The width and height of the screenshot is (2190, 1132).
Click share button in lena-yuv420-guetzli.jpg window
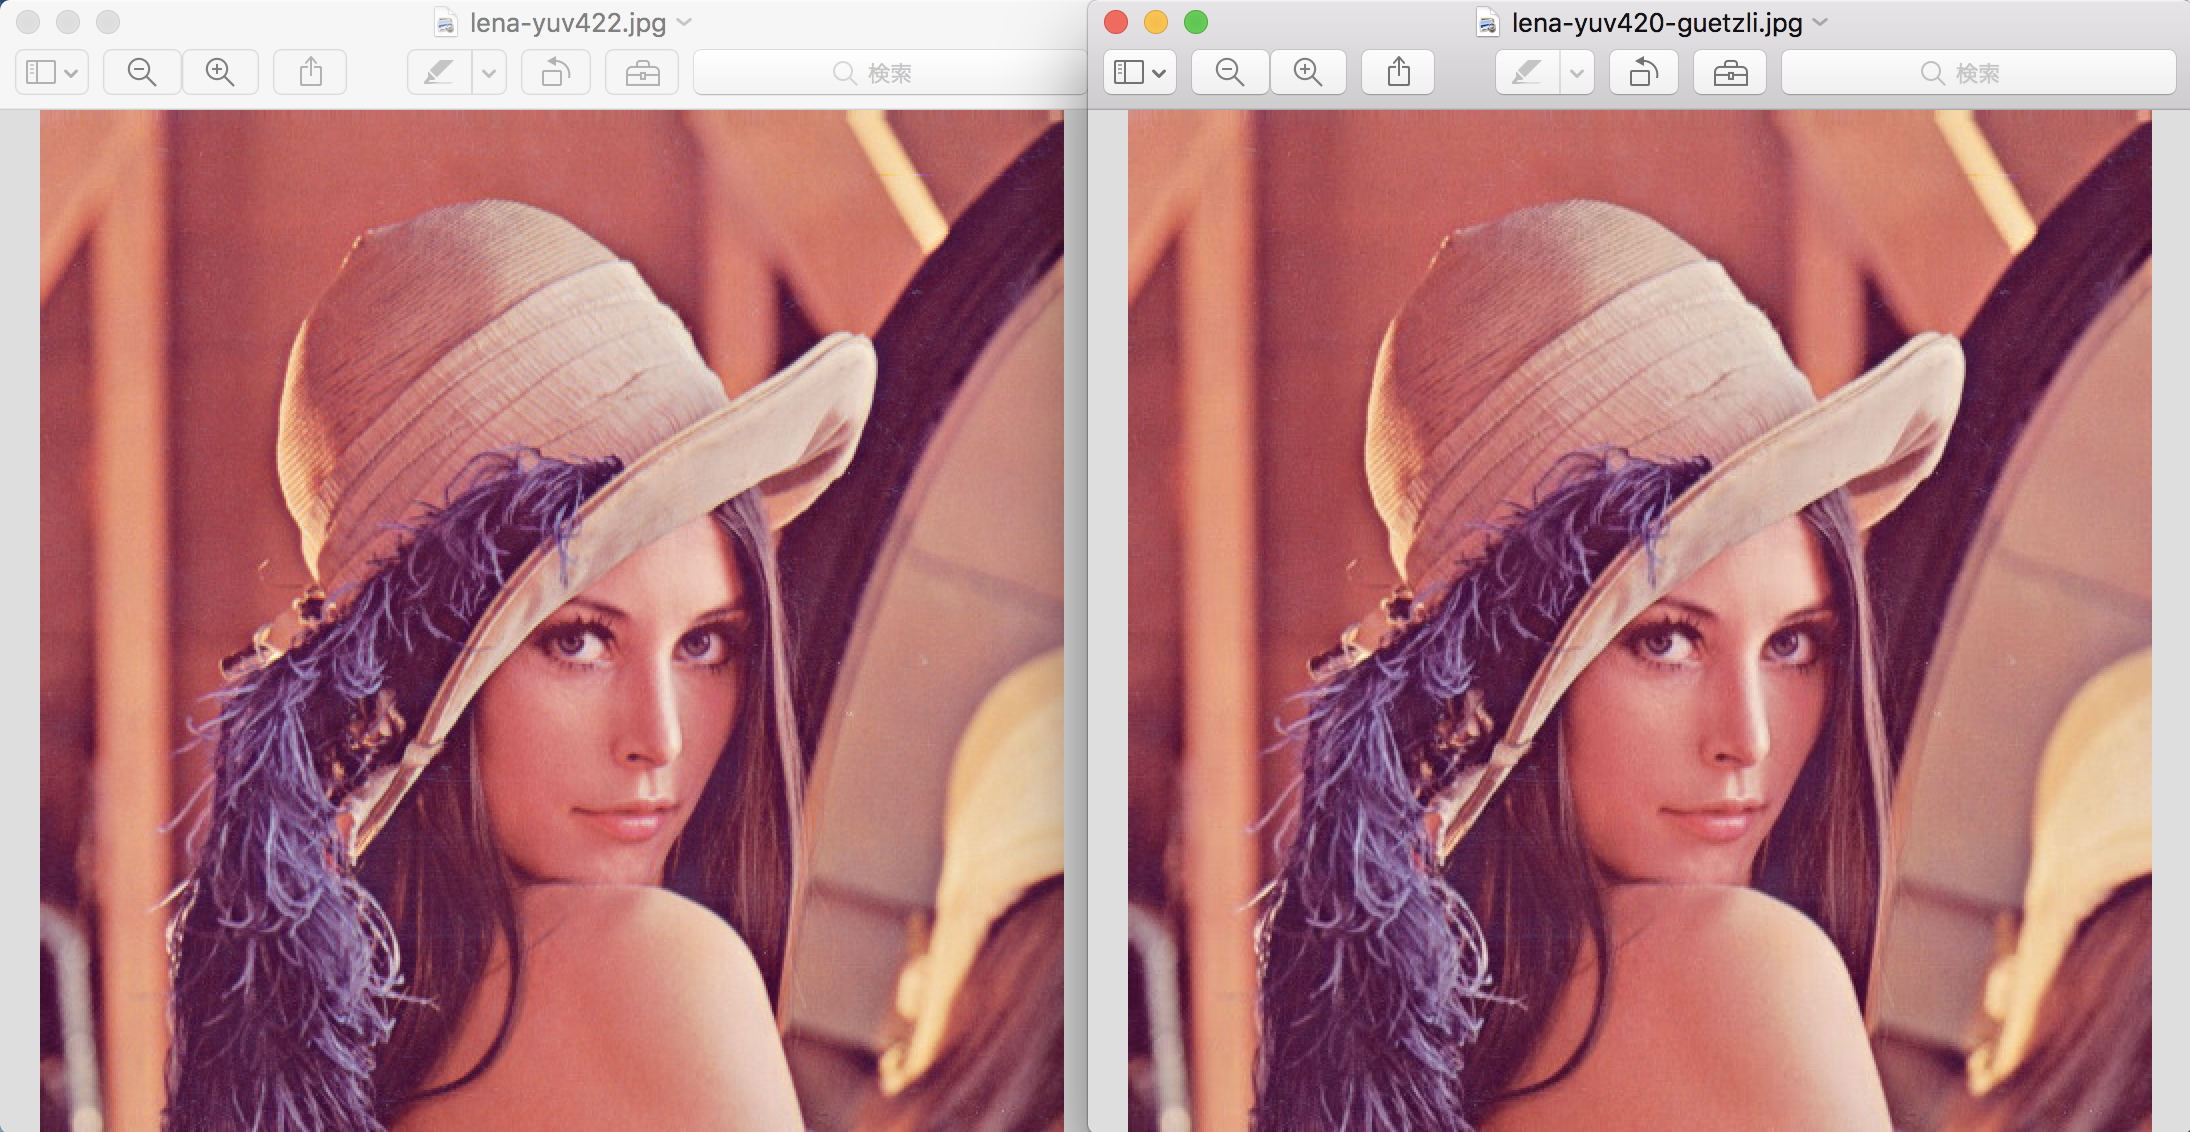pos(1399,72)
